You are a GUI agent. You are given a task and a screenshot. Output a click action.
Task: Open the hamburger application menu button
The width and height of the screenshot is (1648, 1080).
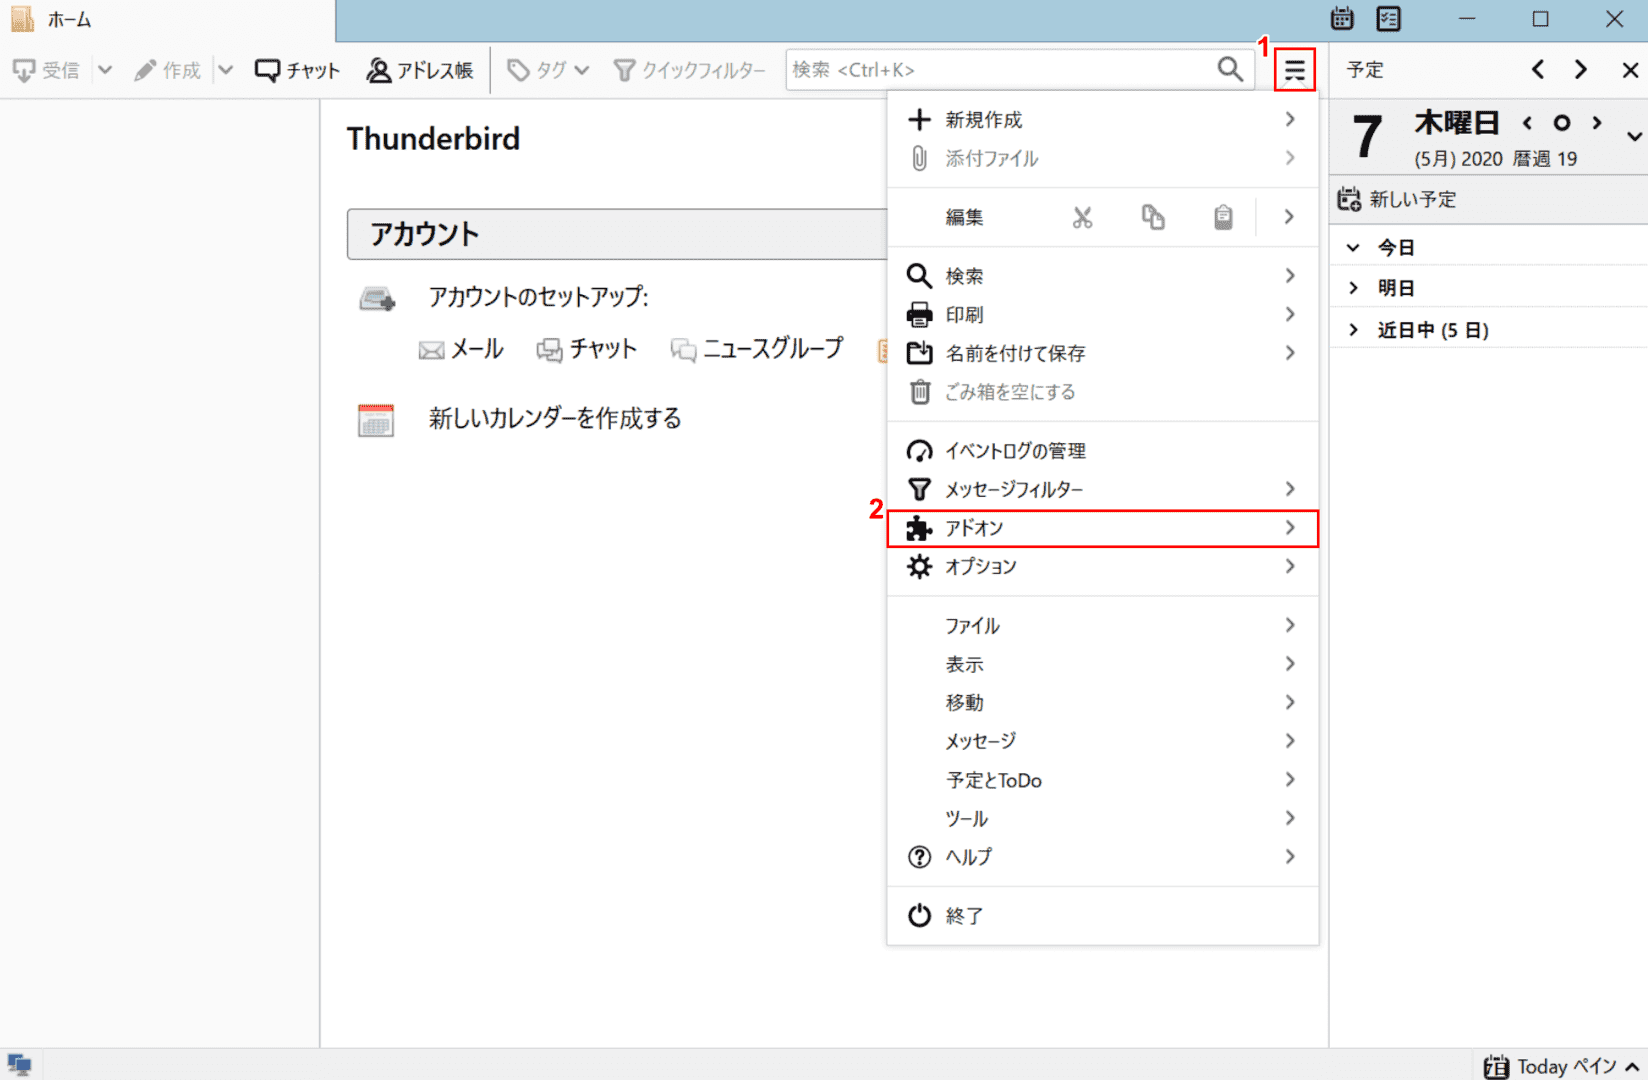coord(1295,70)
